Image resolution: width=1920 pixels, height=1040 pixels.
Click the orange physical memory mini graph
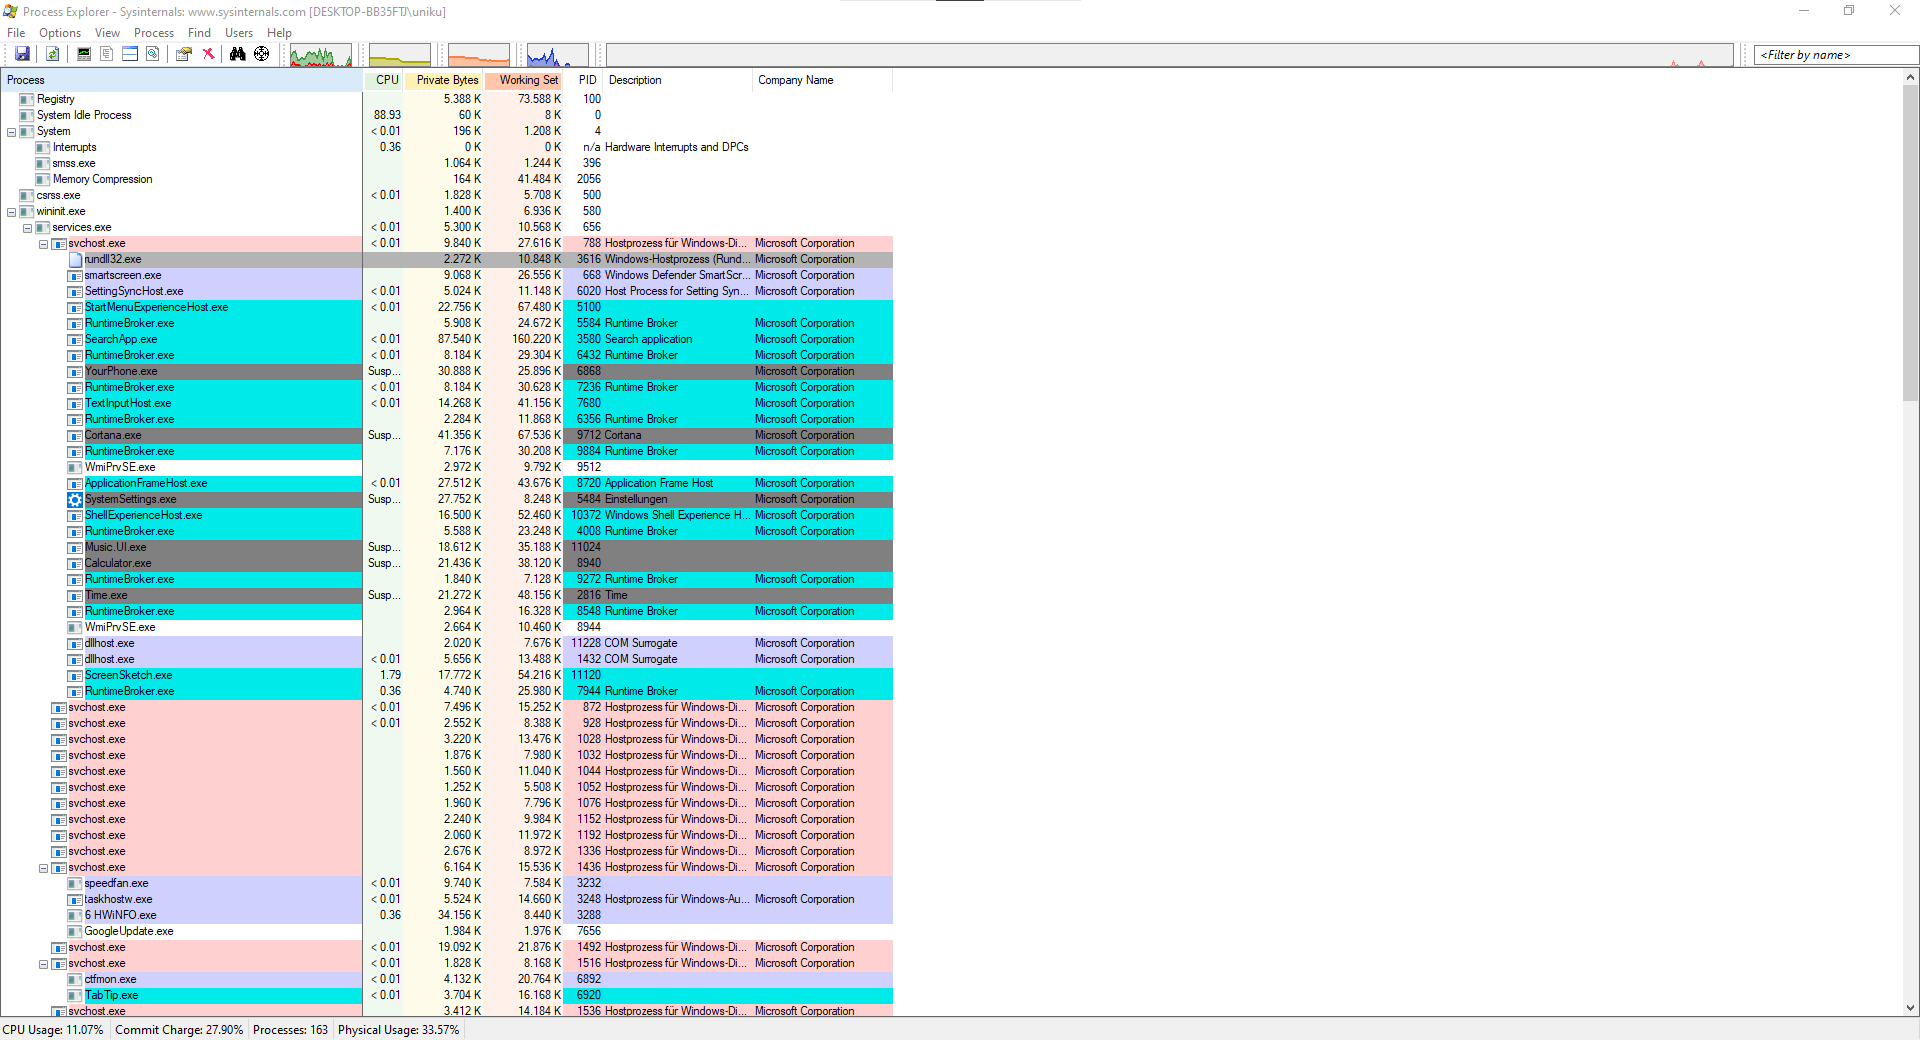coord(479,55)
